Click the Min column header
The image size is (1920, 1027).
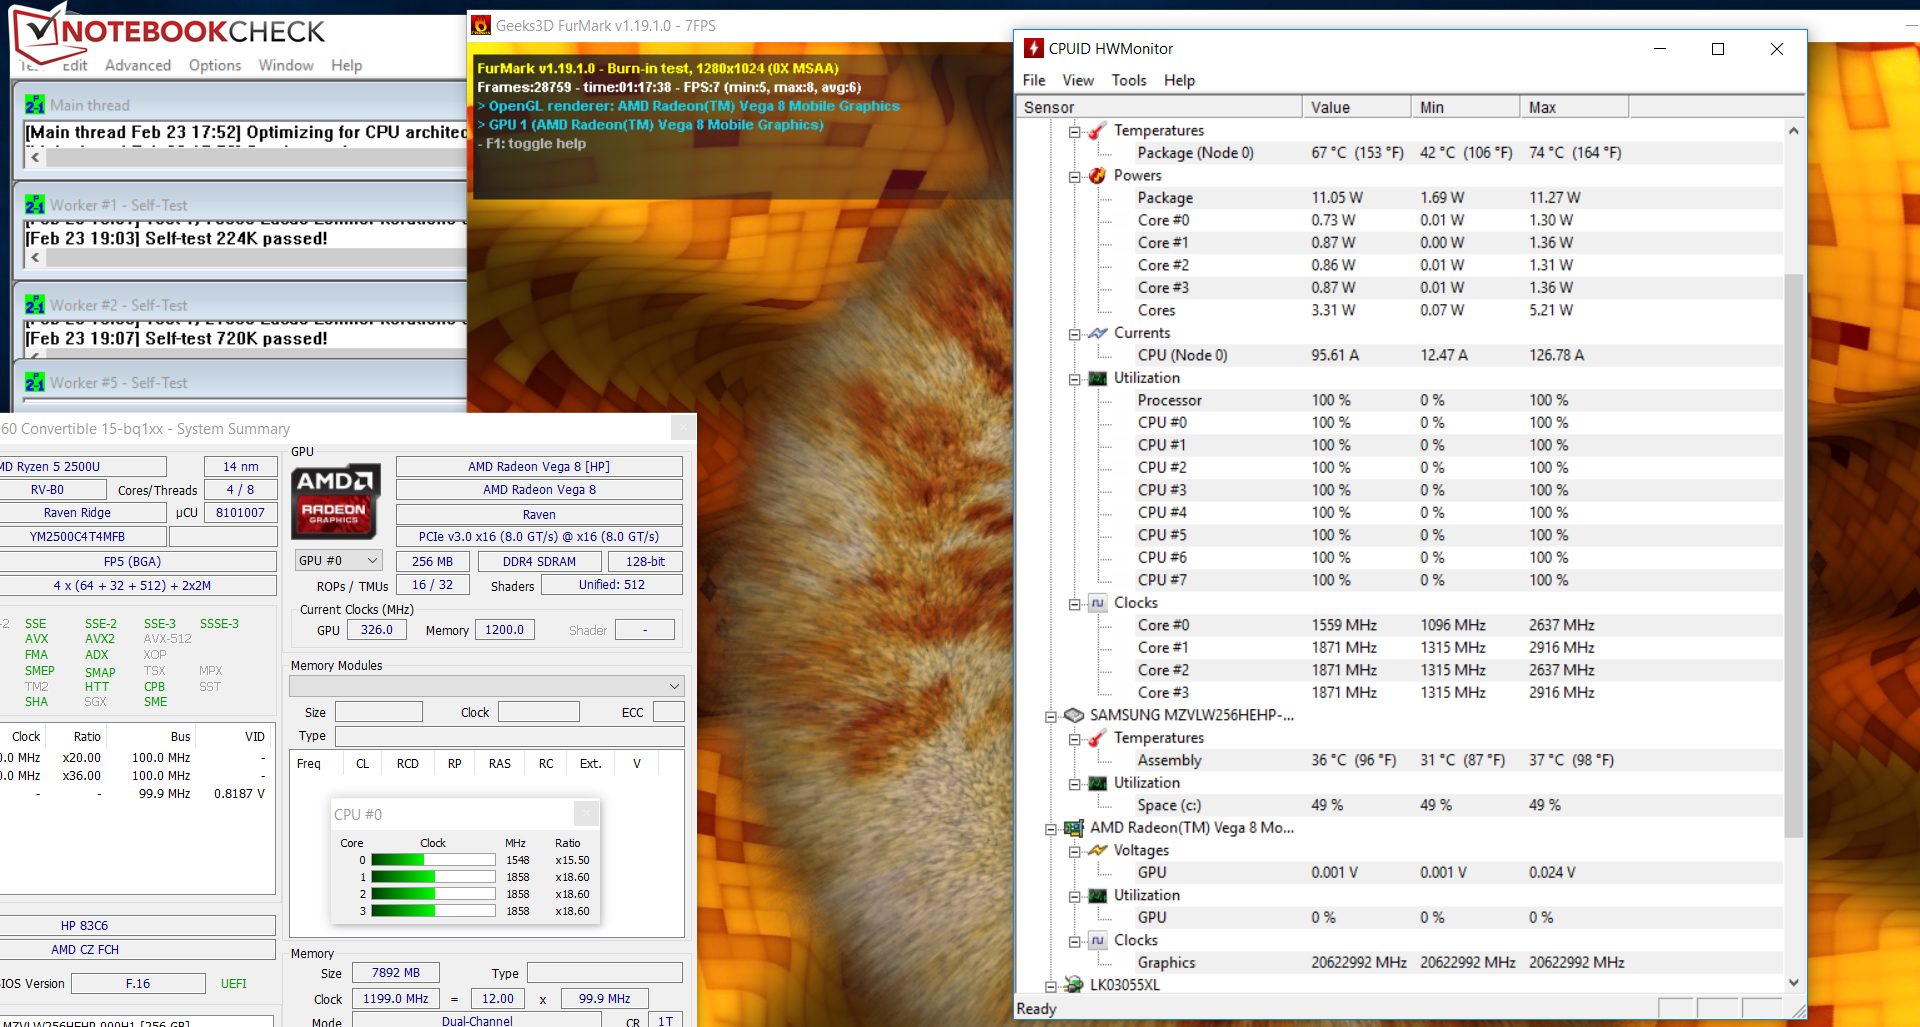1465,107
